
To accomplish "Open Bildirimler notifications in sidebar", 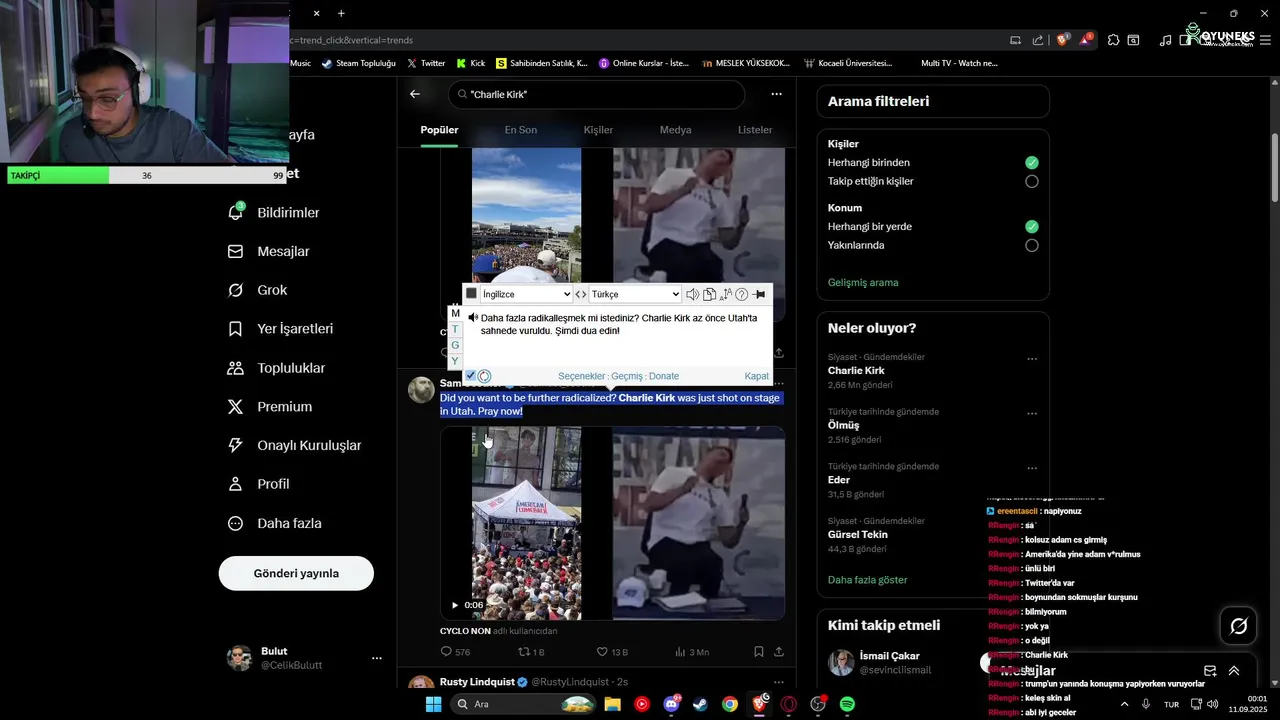I will click(275, 212).
